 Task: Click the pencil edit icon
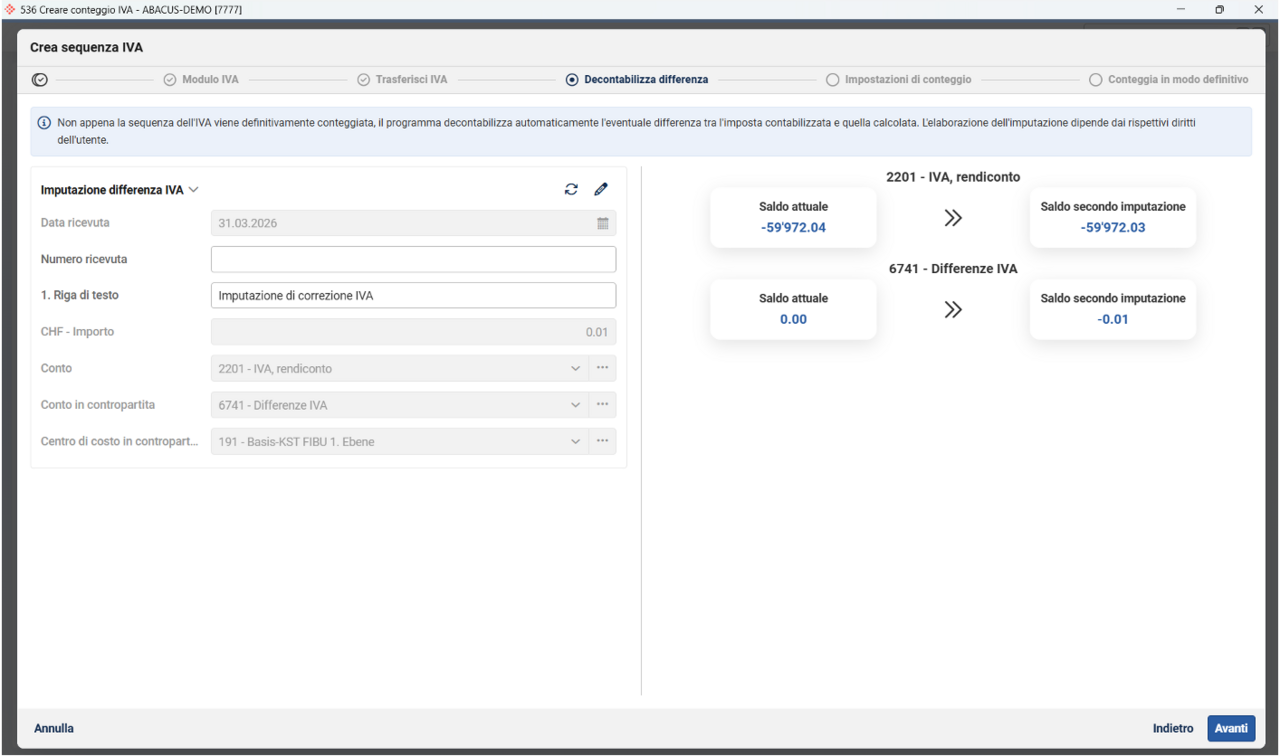click(x=601, y=189)
